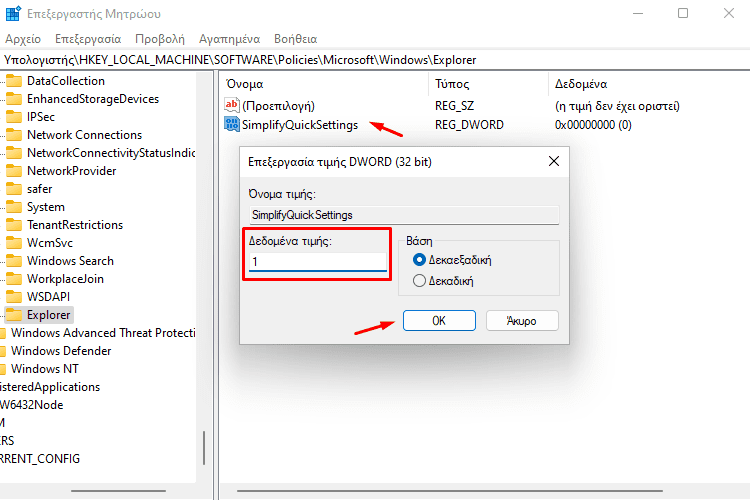
Task: Click the NetworkProvider folder icon
Action: coord(14,171)
